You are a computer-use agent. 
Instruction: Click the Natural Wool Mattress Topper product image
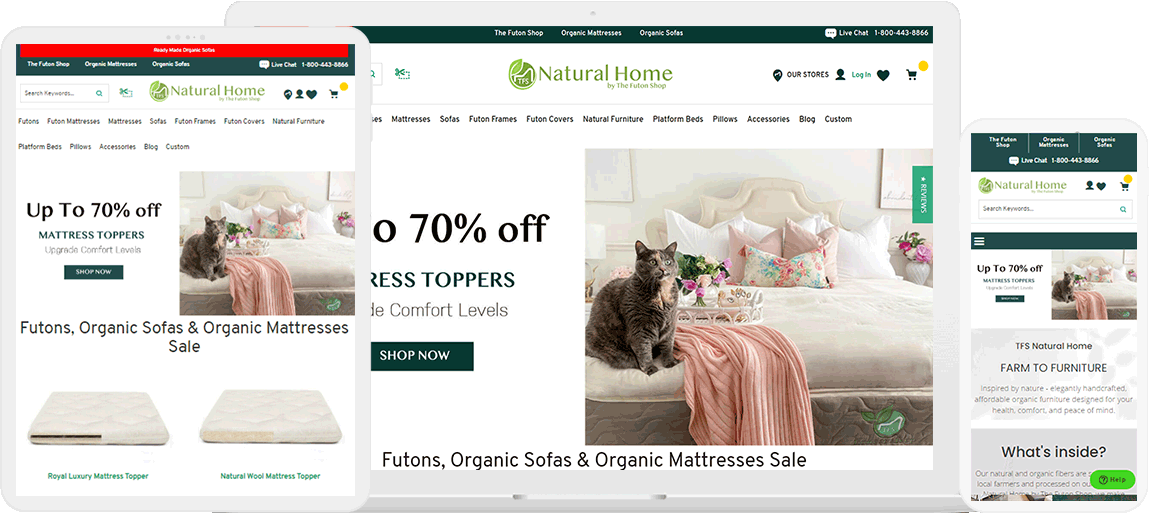270,419
